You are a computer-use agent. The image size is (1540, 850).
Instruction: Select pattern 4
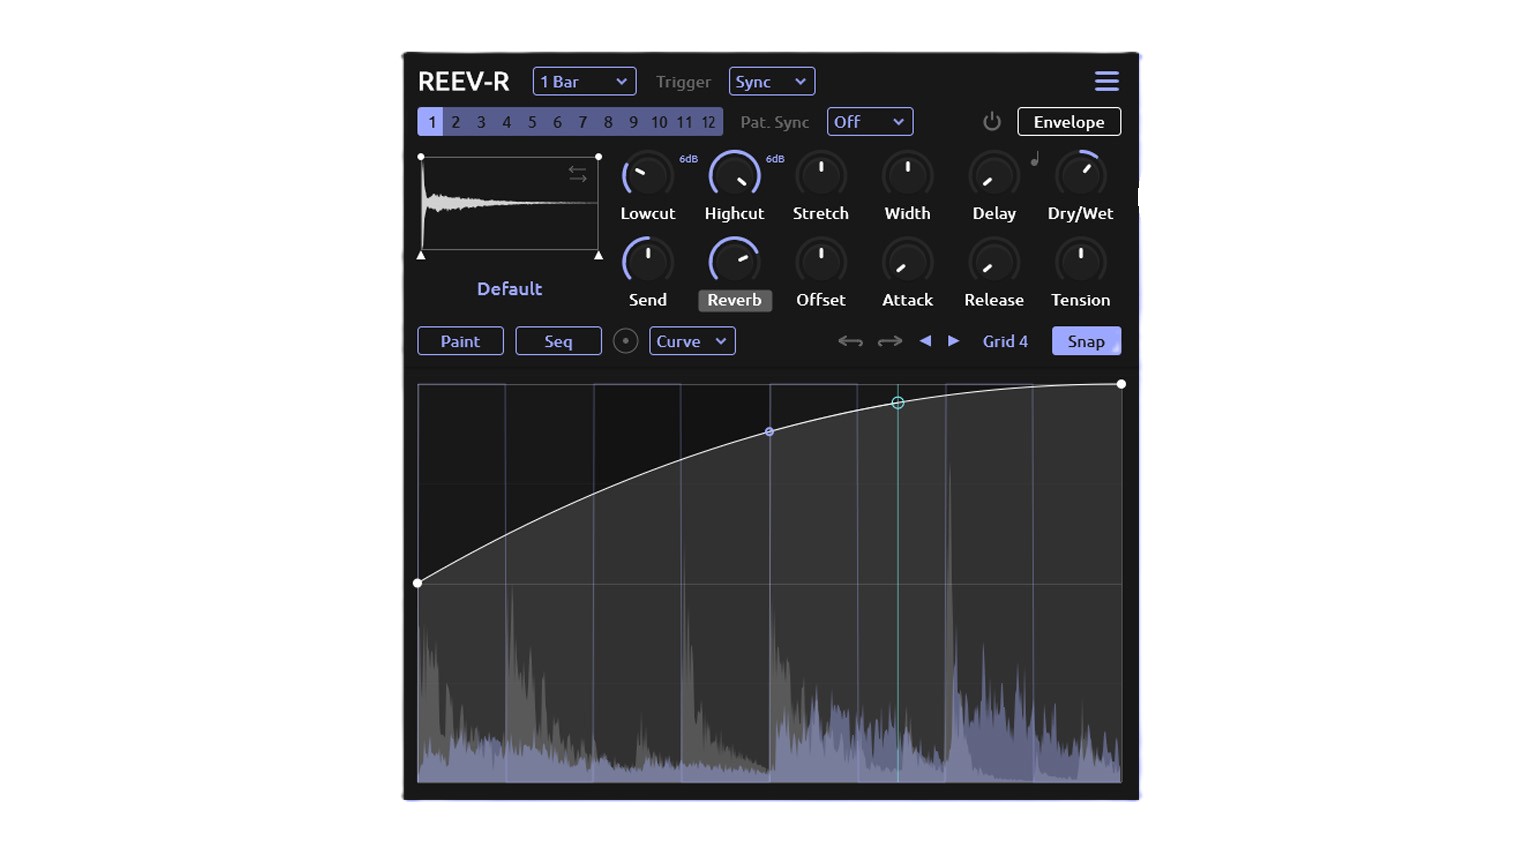click(x=507, y=122)
